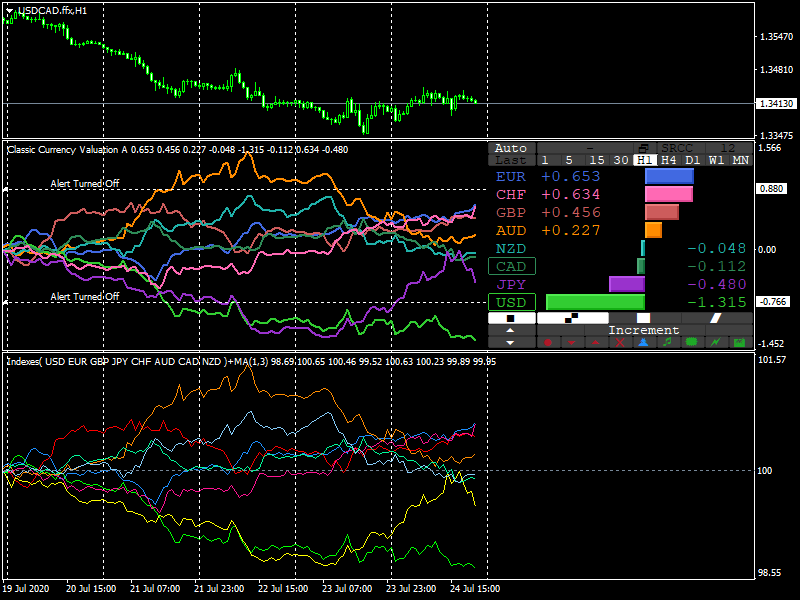Image resolution: width=800 pixels, height=600 pixels.
Task: Toggle the USD currency line
Action: (x=510, y=301)
